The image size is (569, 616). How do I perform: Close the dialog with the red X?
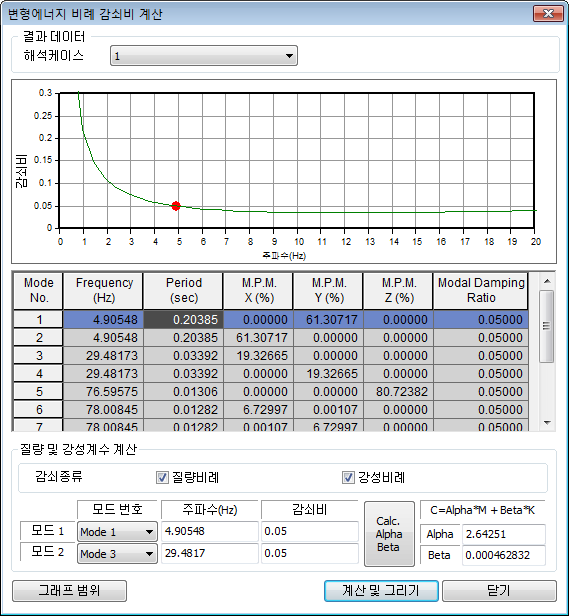[548, 14]
